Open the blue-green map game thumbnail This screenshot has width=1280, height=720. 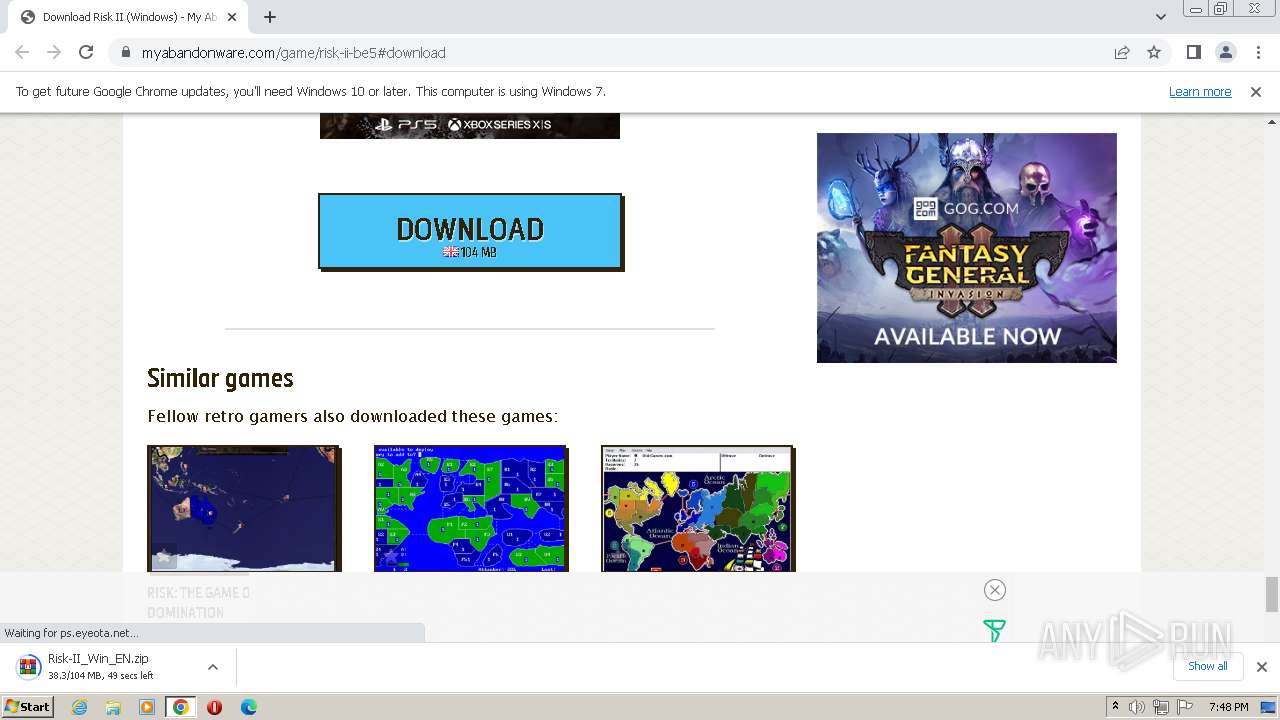[x=471, y=508]
